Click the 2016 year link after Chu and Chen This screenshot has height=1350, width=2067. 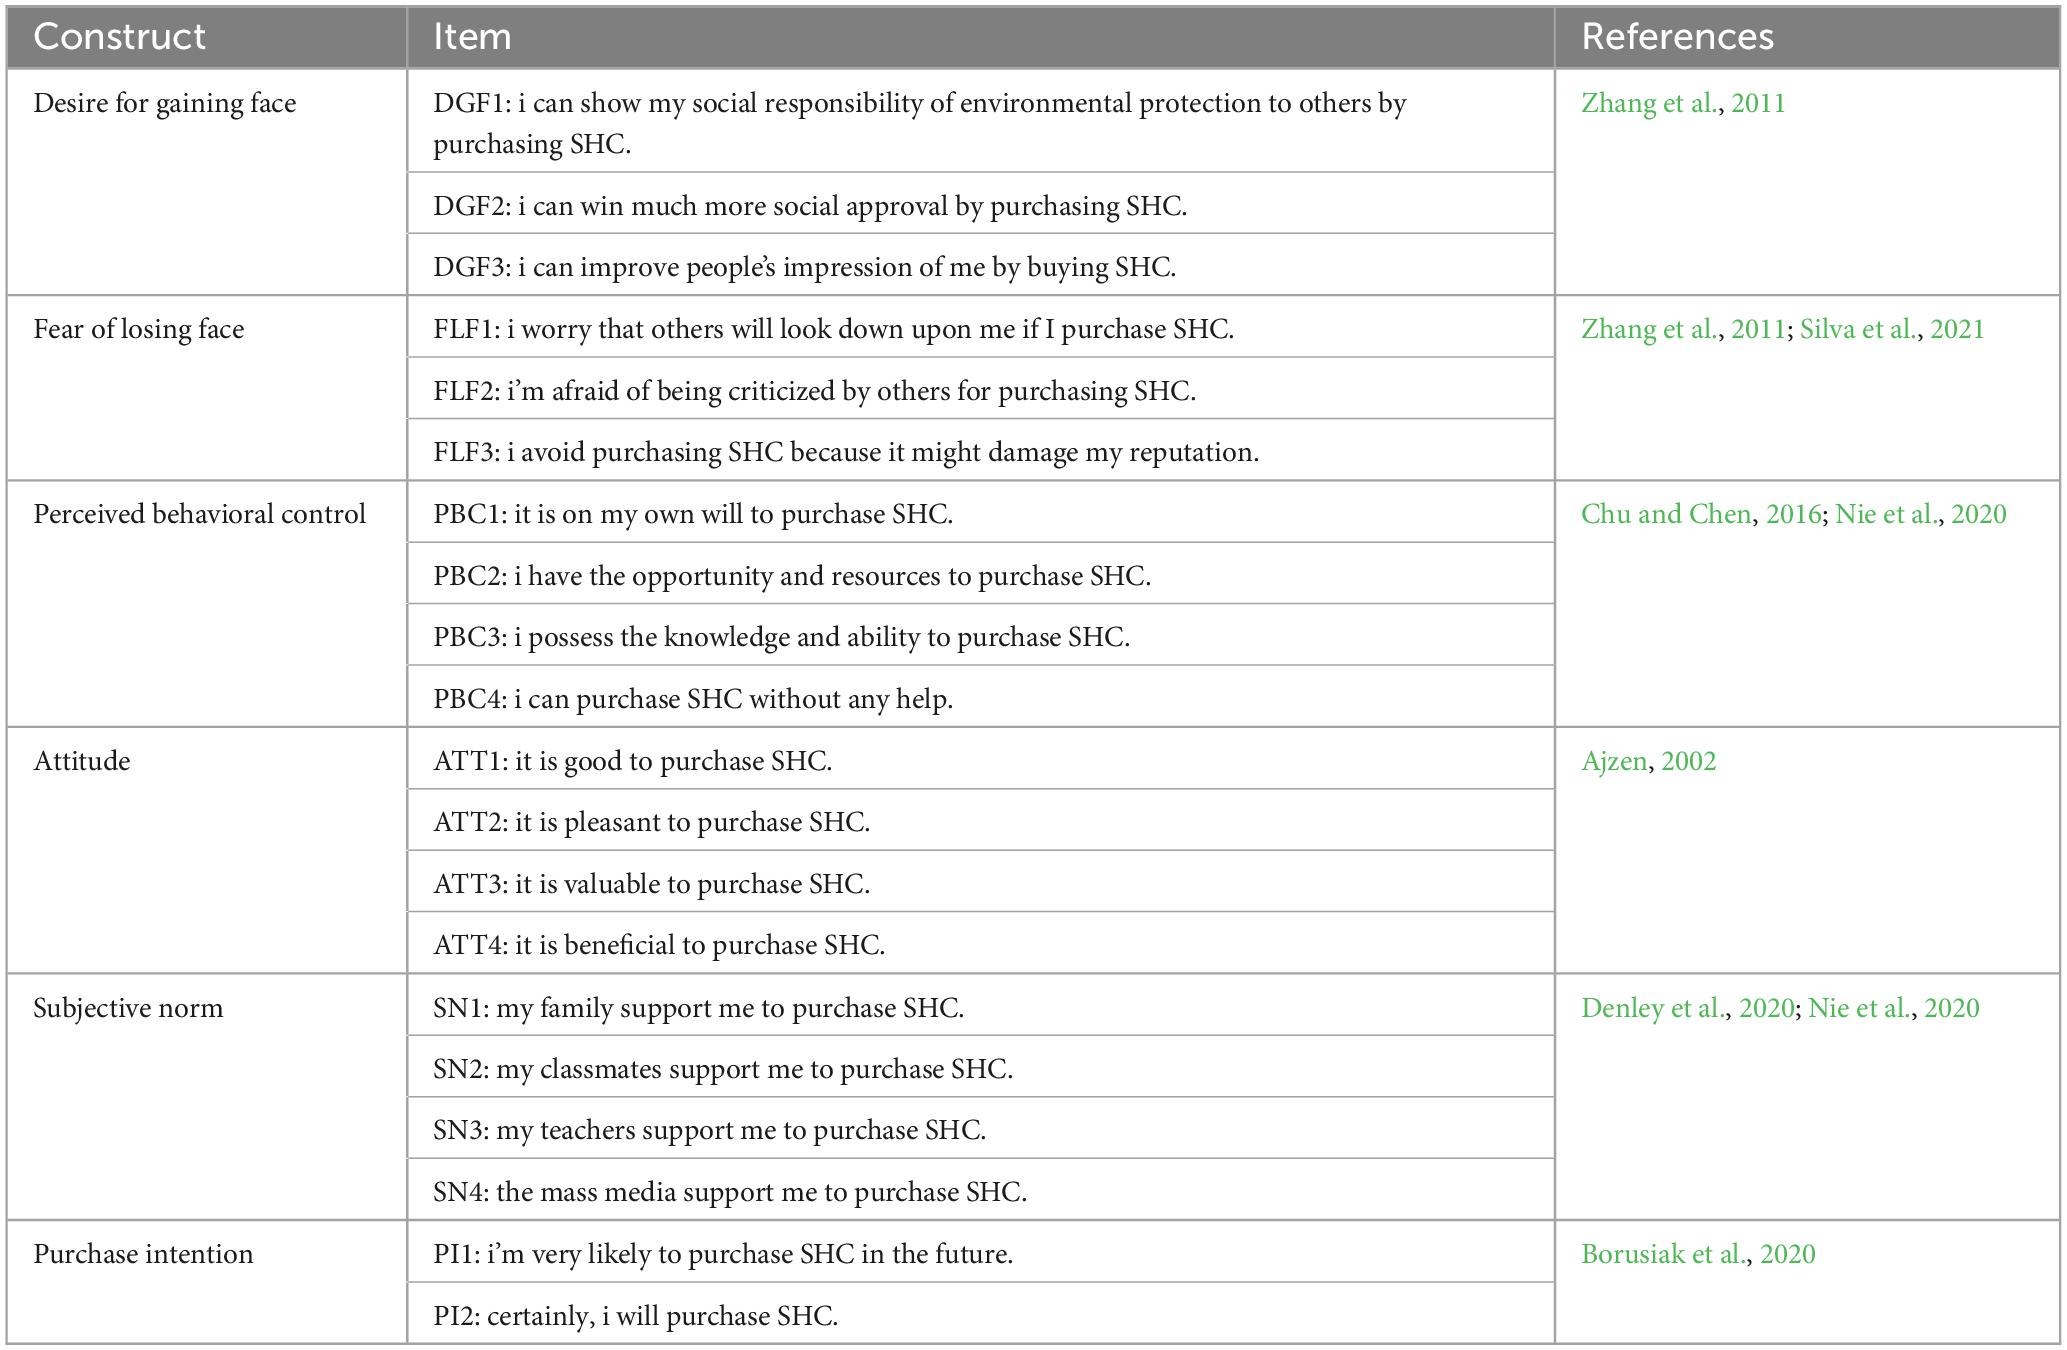point(1793,515)
